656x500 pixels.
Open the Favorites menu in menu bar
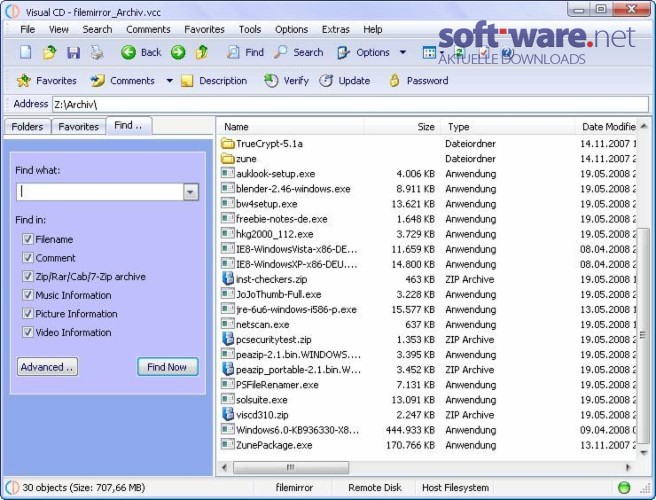coord(204,29)
